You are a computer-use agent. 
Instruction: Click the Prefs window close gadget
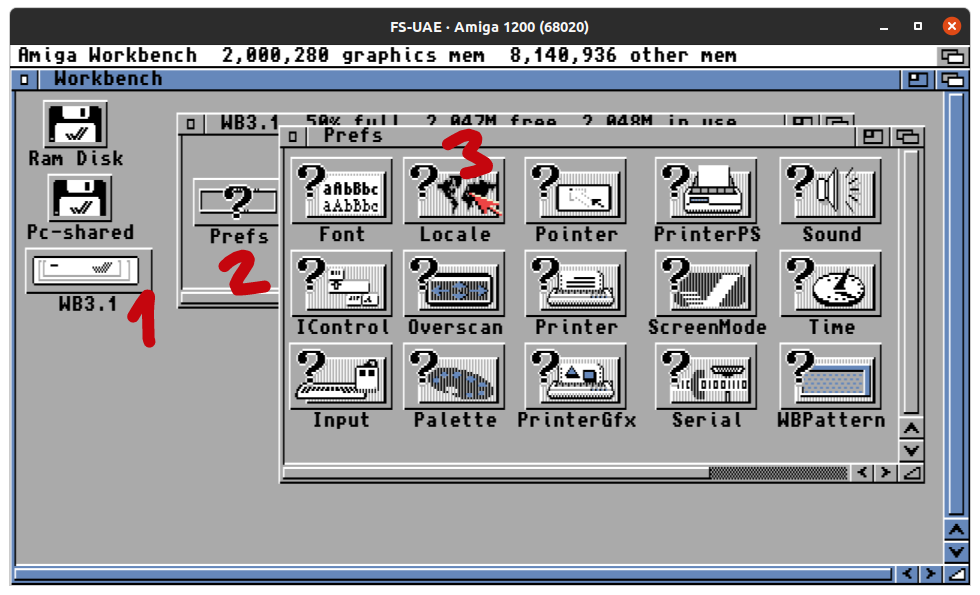tap(292, 136)
